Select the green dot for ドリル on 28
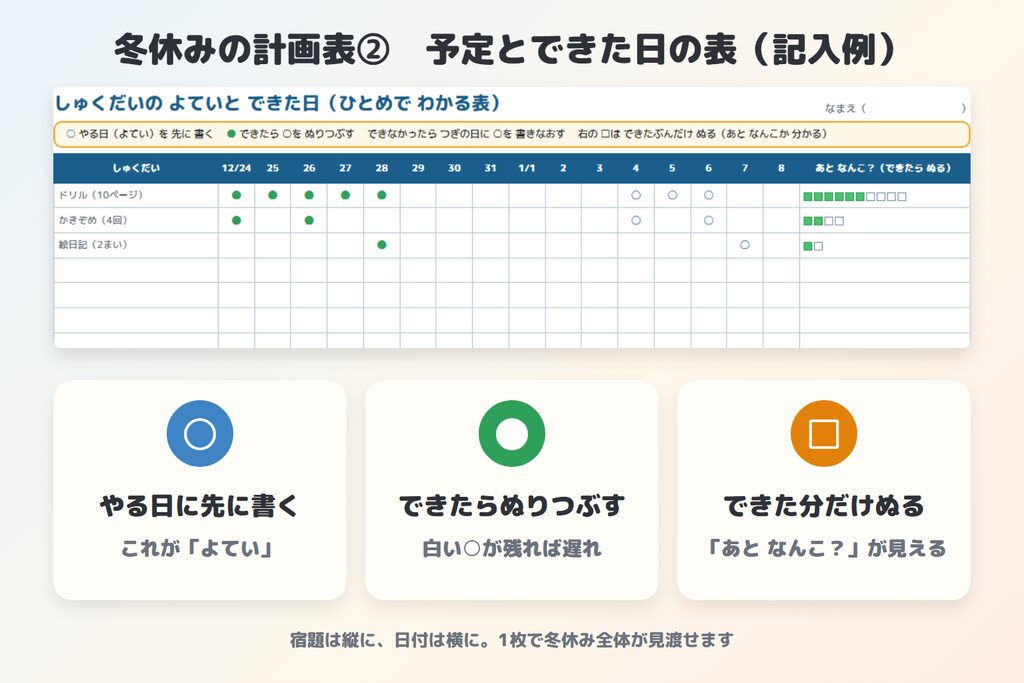The image size is (1024, 683). (382, 195)
